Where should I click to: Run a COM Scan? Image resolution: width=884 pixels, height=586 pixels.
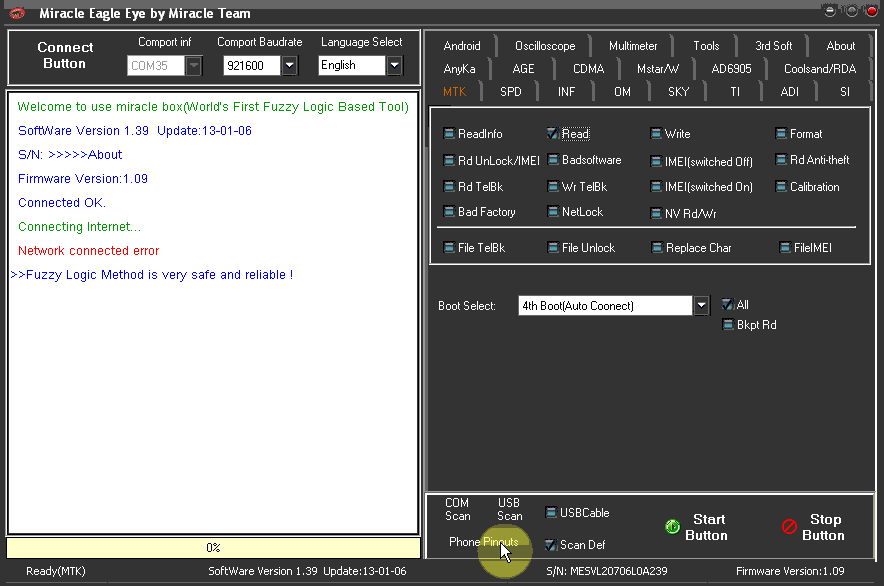pyautogui.click(x=457, y=509)
